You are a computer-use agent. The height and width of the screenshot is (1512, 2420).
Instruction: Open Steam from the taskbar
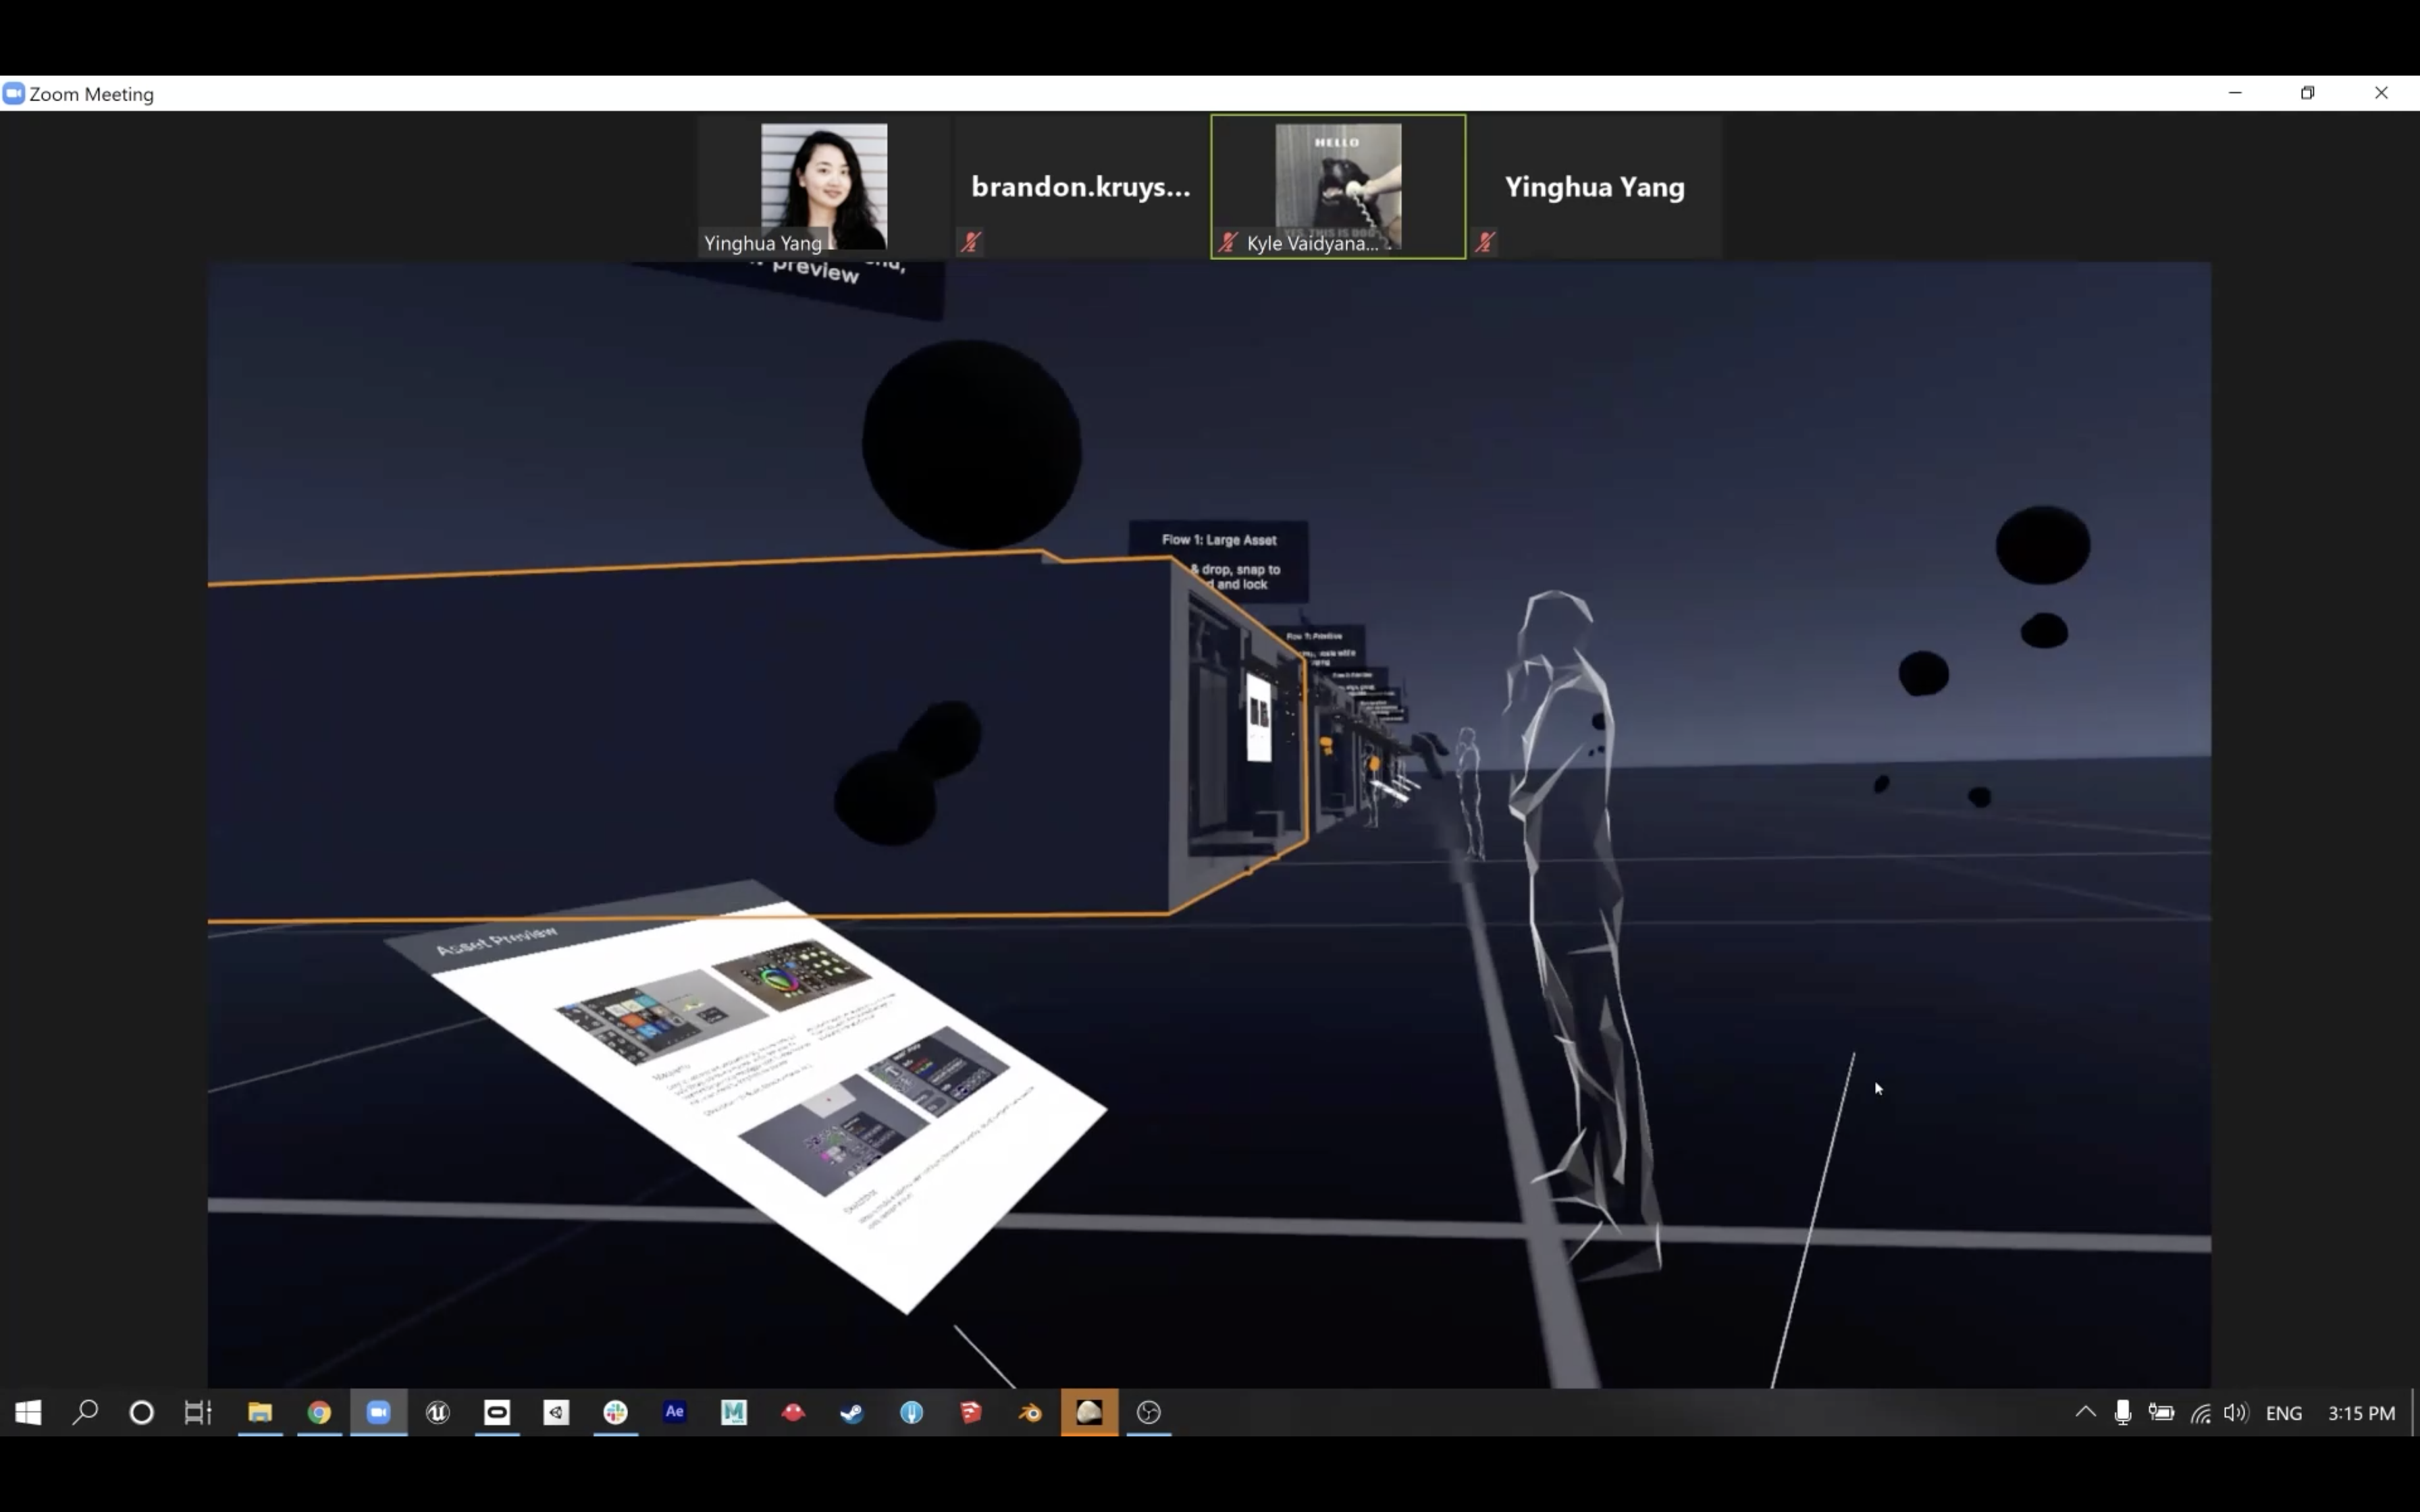tap(852, 1412)
